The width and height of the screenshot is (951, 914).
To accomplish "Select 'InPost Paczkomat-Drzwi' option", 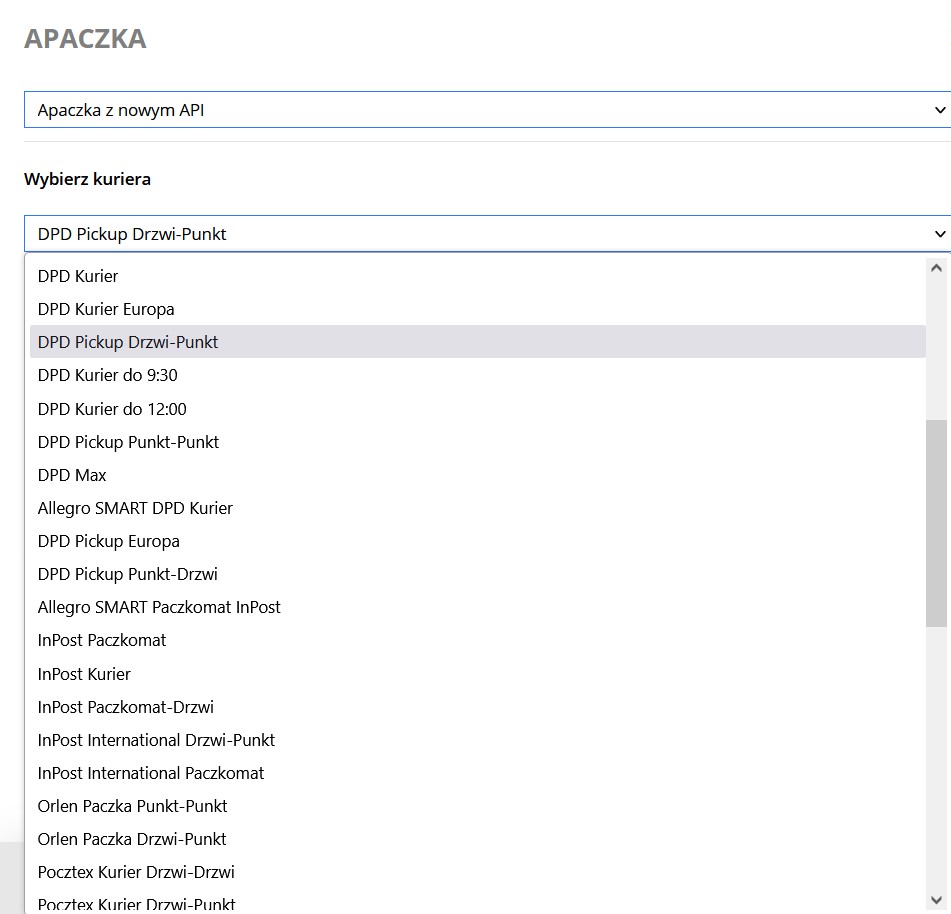I will 477,707.
